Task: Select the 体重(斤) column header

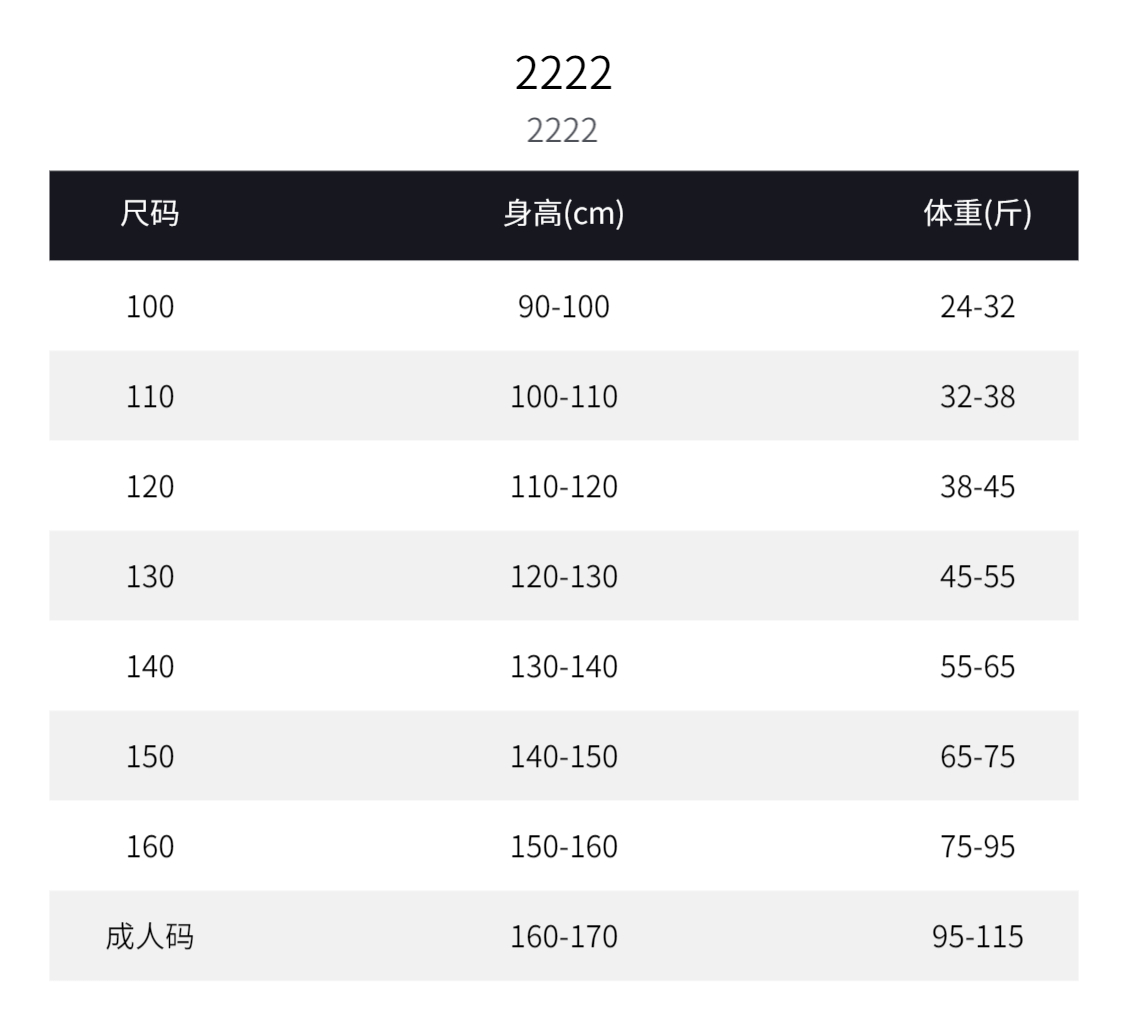Action: [x=977, y=214]
